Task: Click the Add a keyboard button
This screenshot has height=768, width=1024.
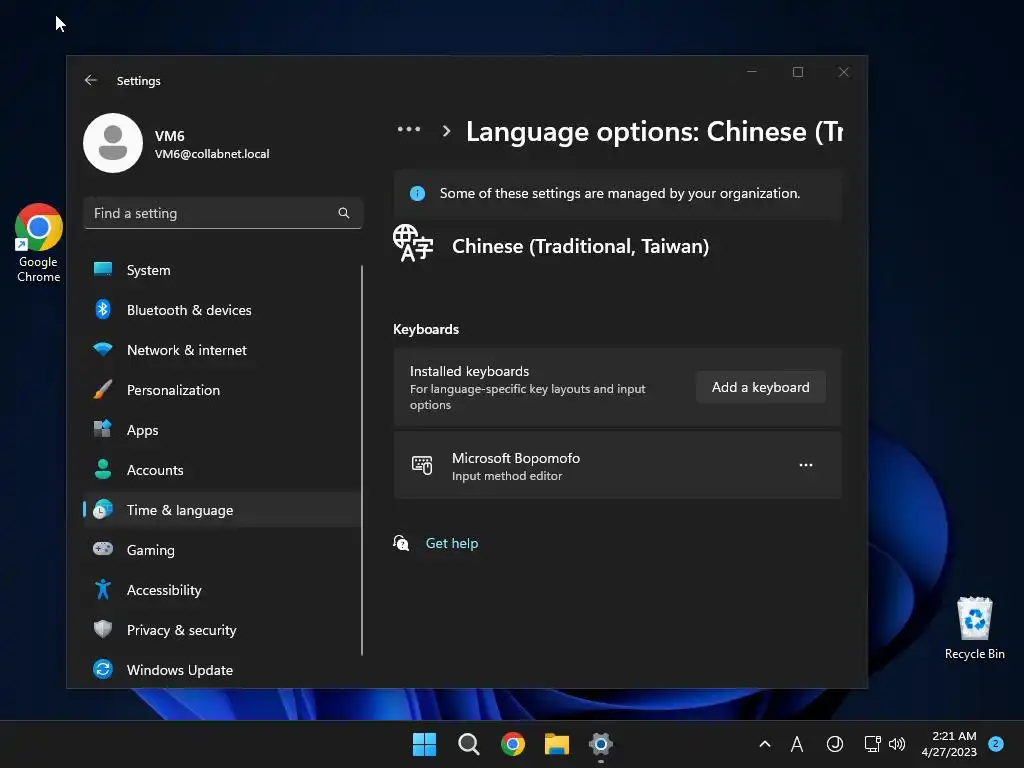Action: tap(760, 387)
